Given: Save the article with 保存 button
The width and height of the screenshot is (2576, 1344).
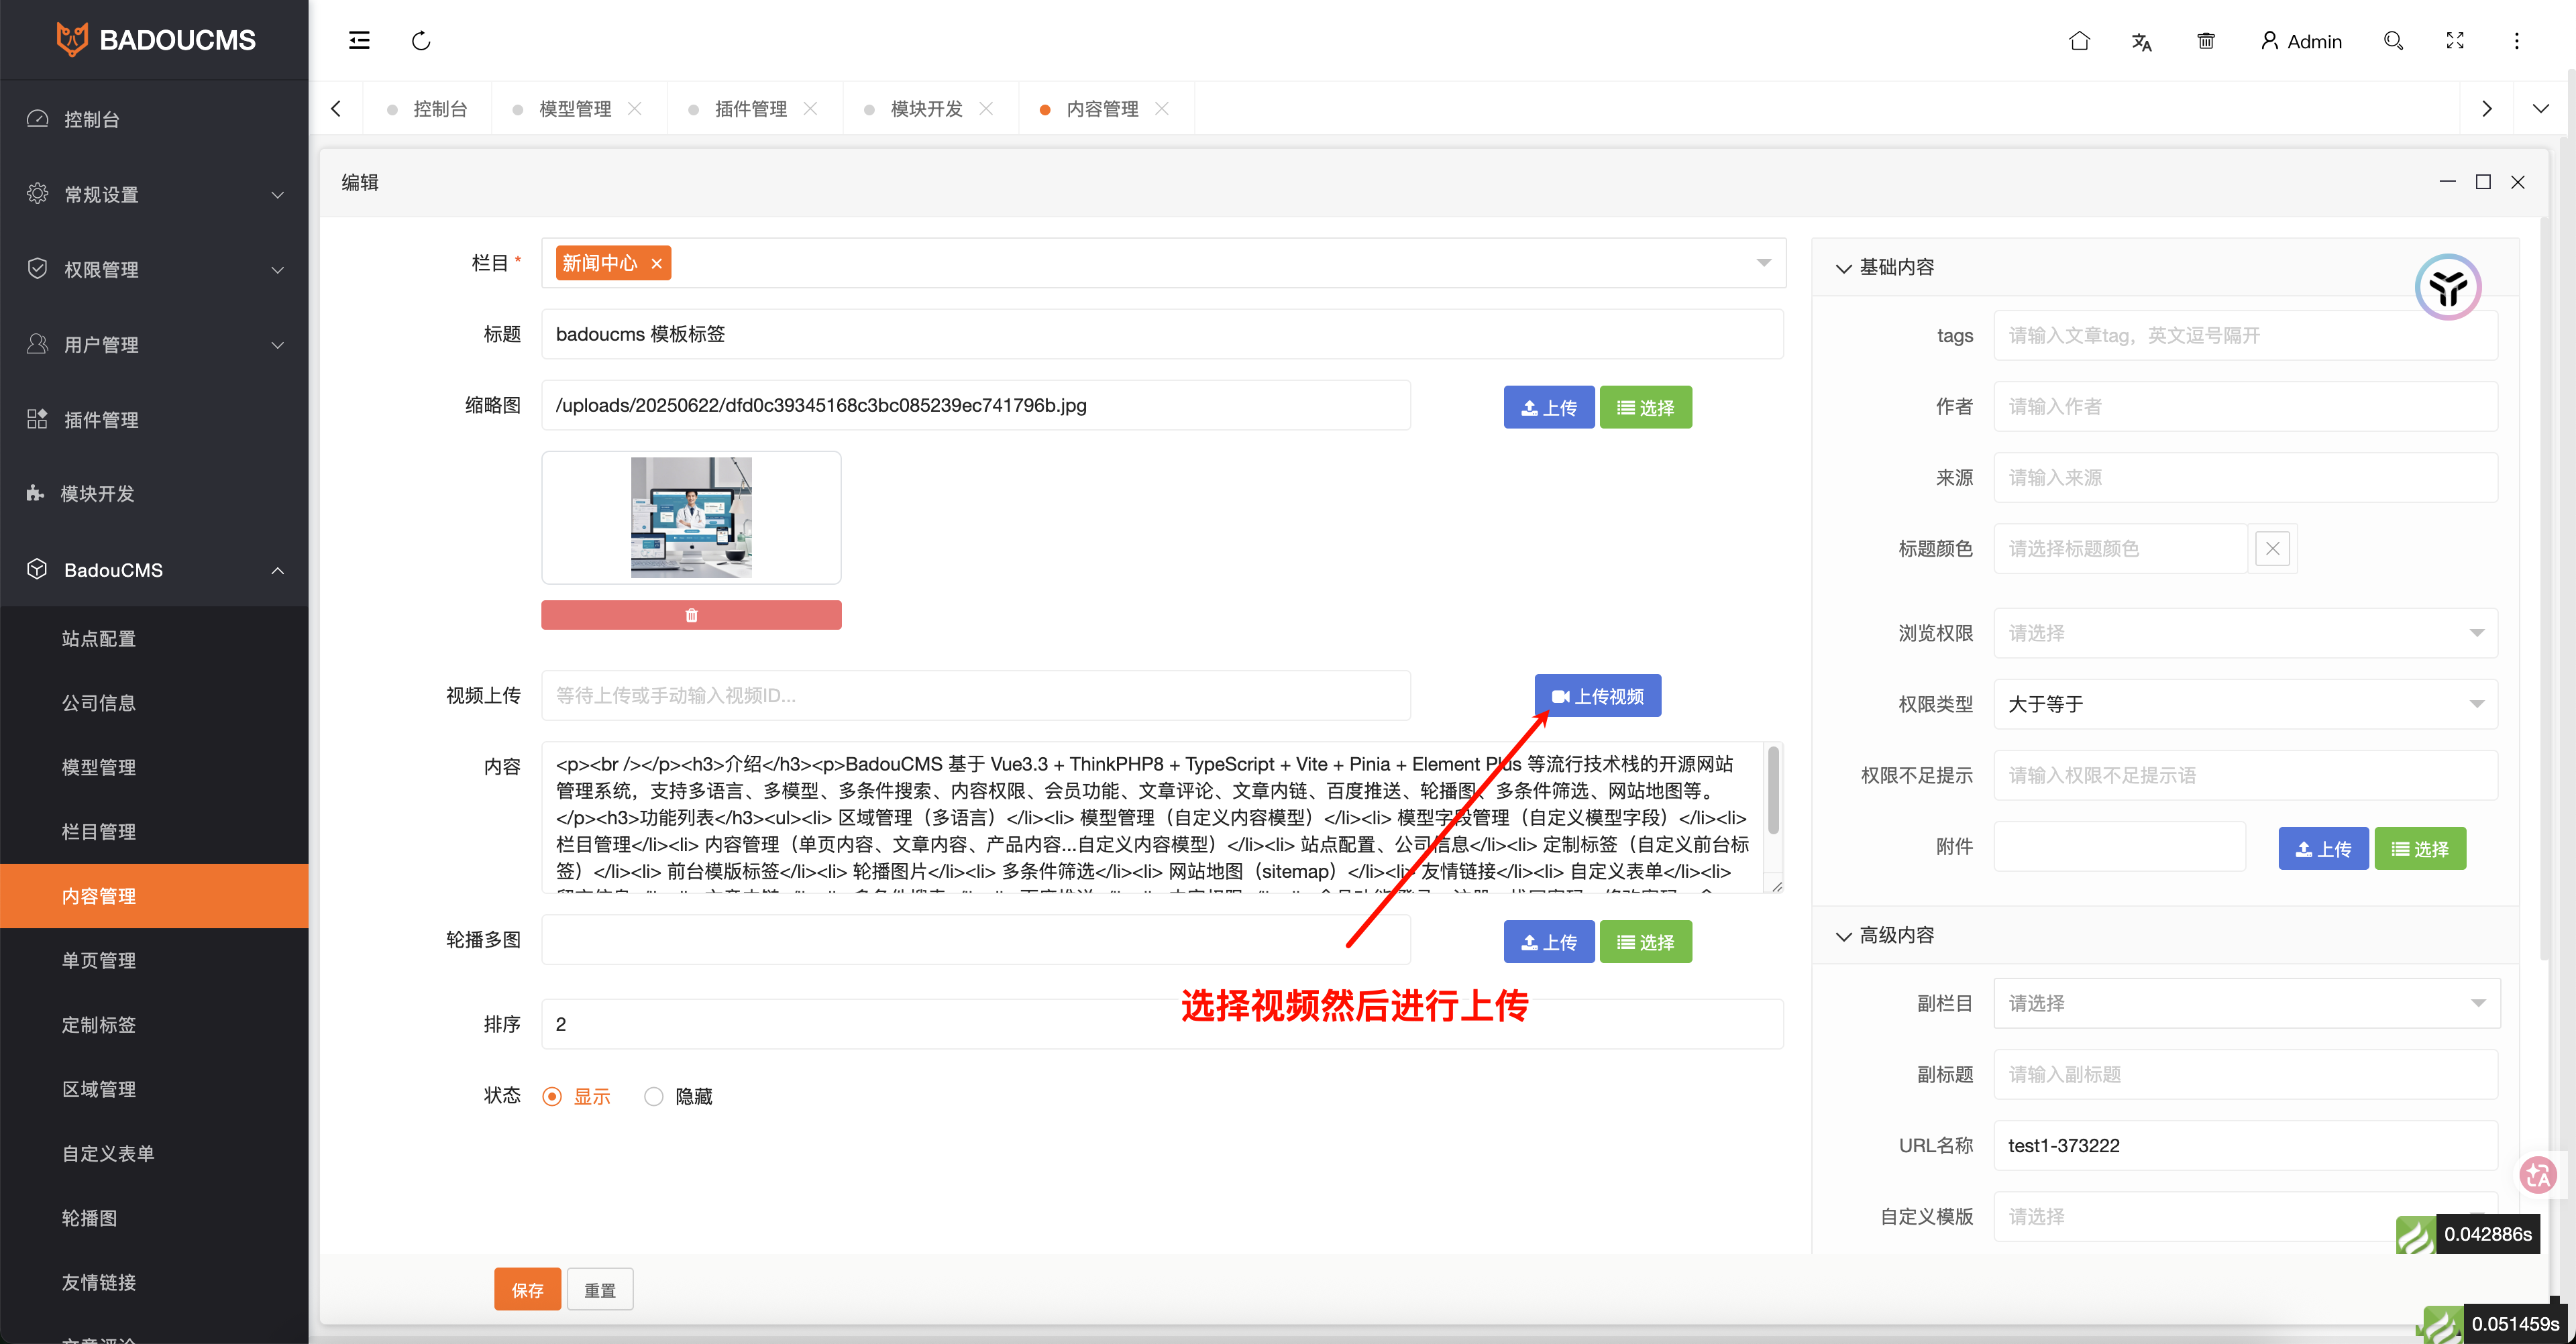Looking at the screenshot, I should click(x=527, y=1289).
